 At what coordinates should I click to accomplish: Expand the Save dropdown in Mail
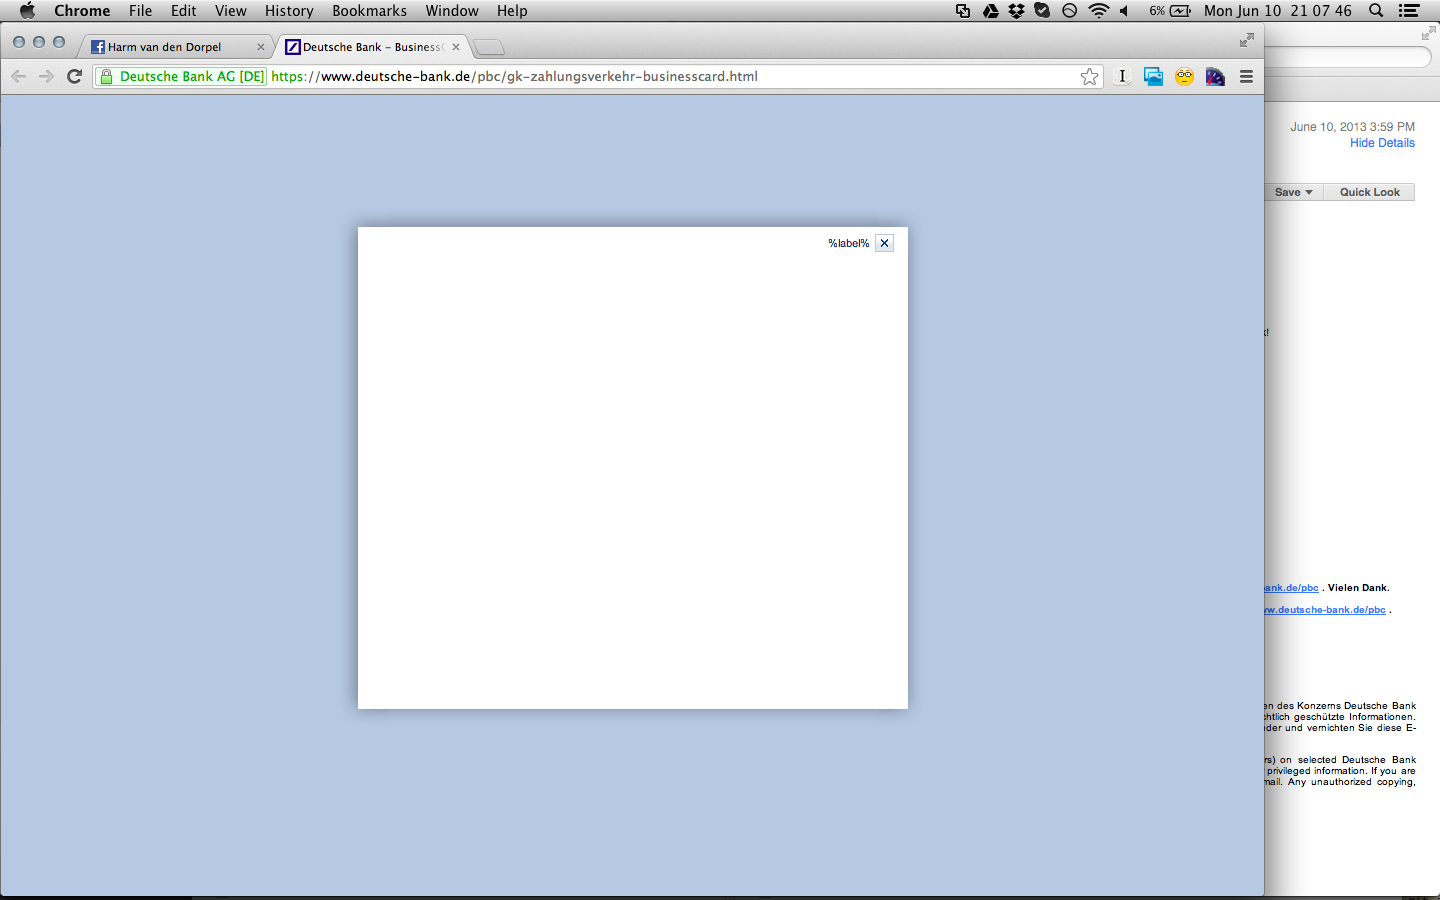pyautogui.click(x=1293, y=192)
